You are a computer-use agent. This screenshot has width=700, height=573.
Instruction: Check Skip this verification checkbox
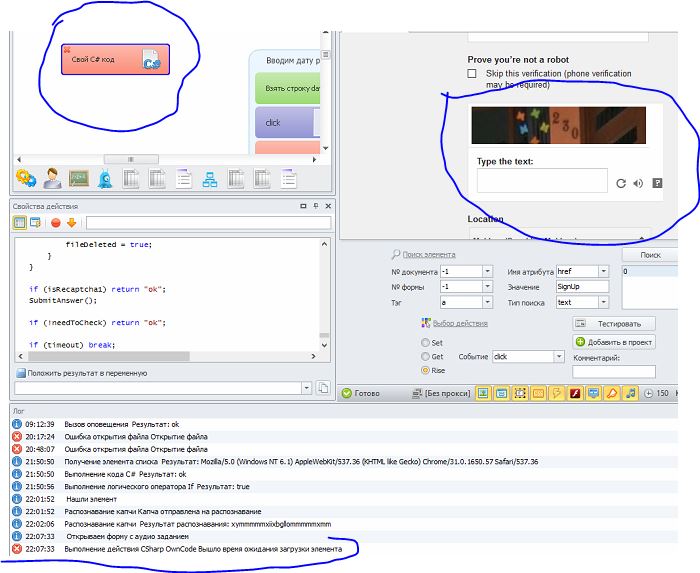[472, 74]
